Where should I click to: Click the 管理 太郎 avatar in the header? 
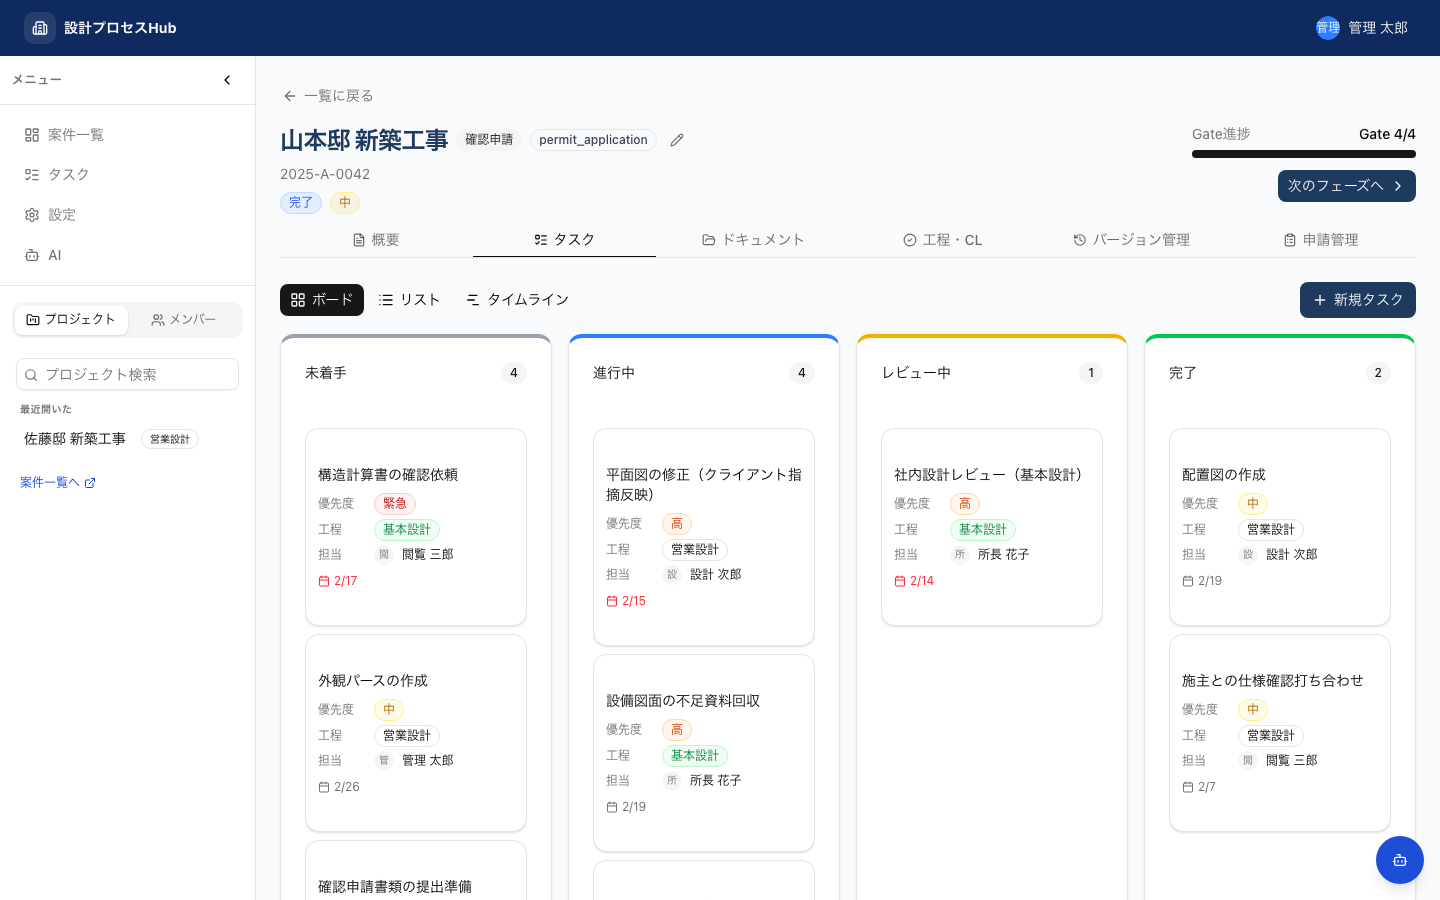1328,28
